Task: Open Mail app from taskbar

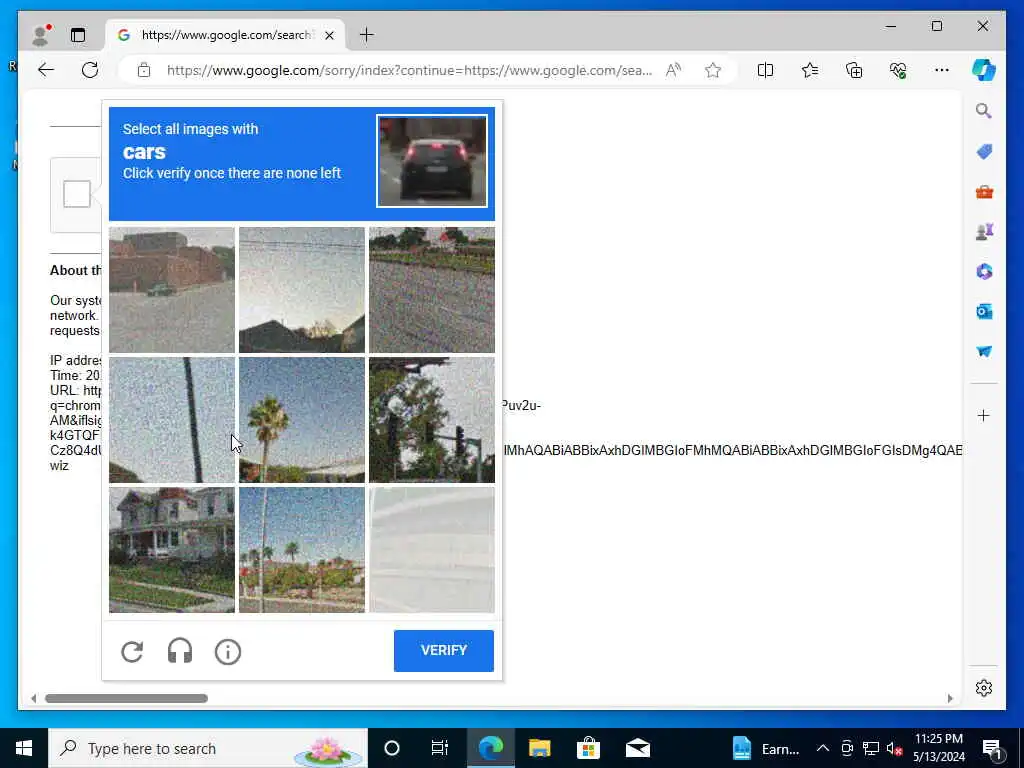Action: point(637,748)
